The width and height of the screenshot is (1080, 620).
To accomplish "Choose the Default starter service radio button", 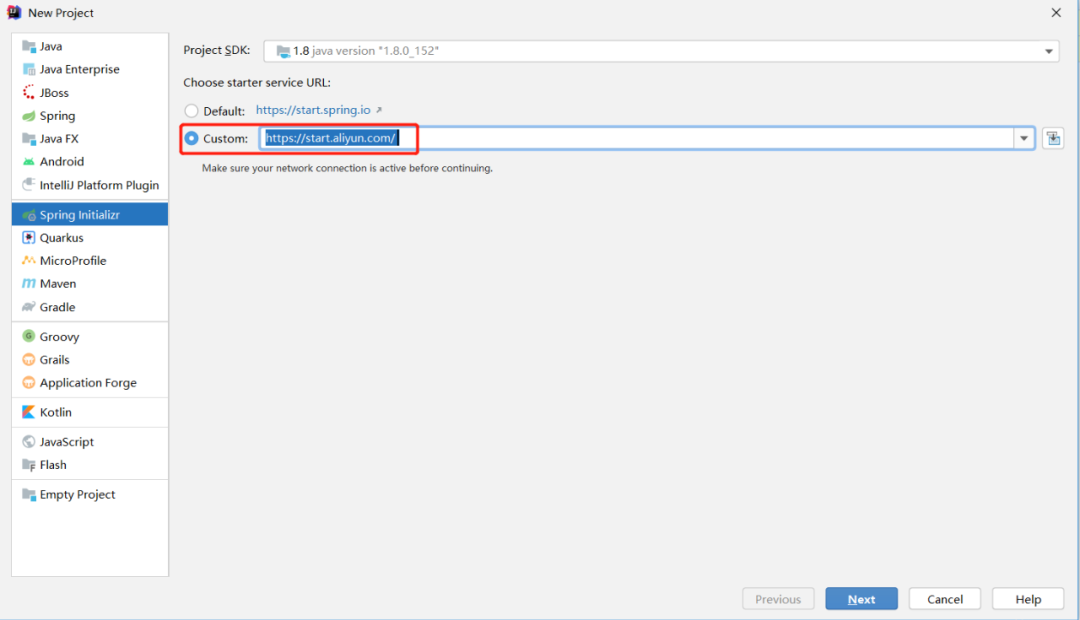I will pyautogui.click(x=191, y=110).
